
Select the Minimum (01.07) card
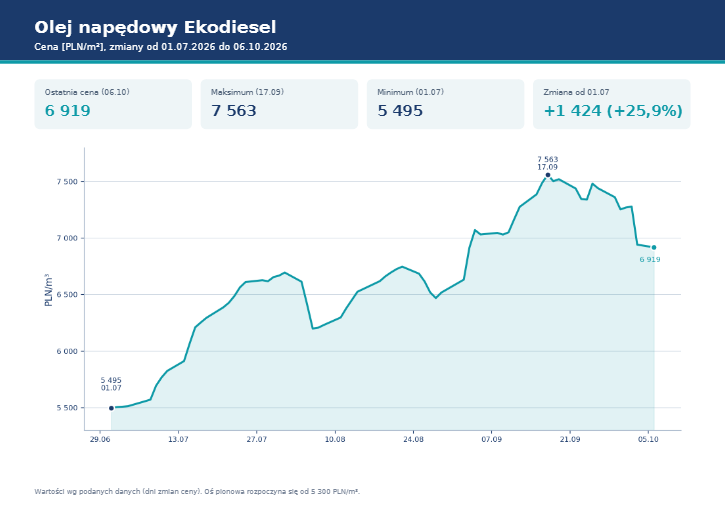(x=445, y=104)
